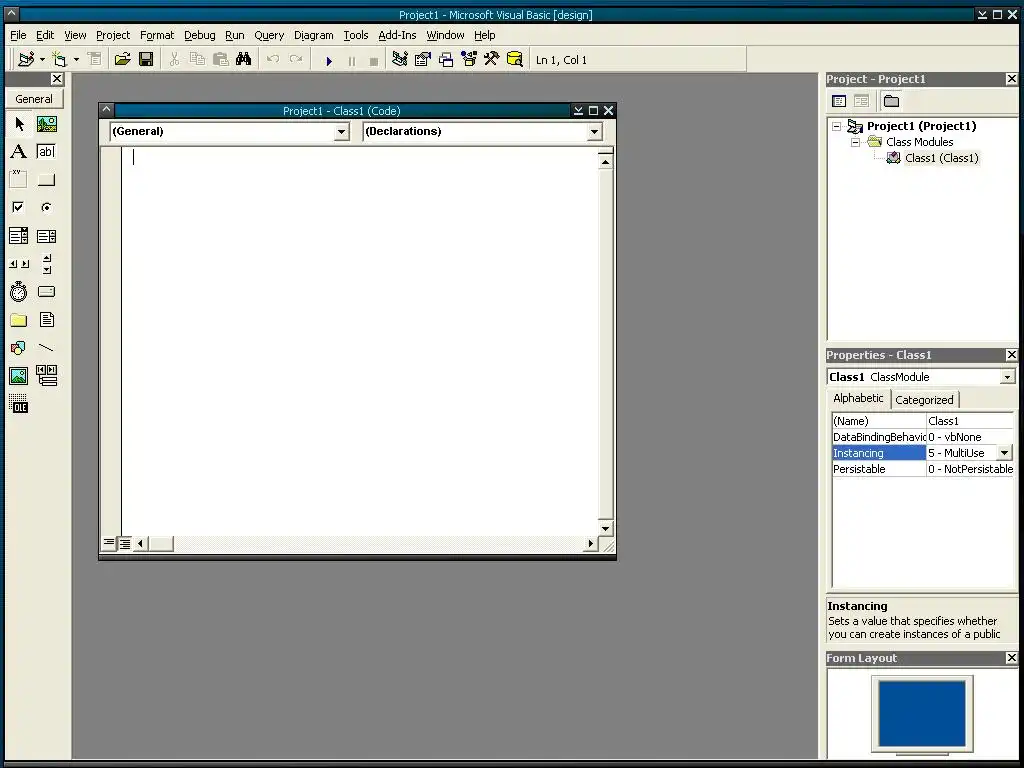
Task: Open the Class1 ClassModule object dropdown
Action: [x=1007, y=377]
